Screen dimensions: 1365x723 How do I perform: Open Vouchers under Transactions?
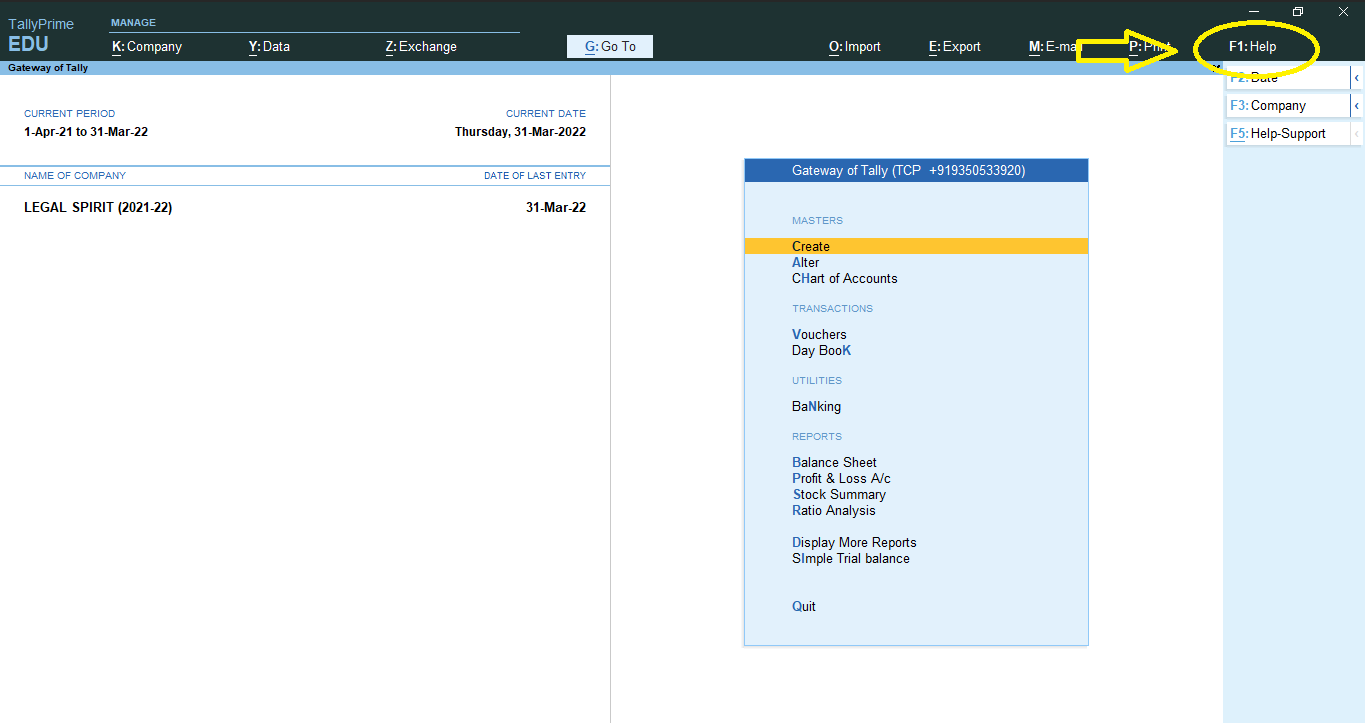pyautogui.click(x=819, y=335)
